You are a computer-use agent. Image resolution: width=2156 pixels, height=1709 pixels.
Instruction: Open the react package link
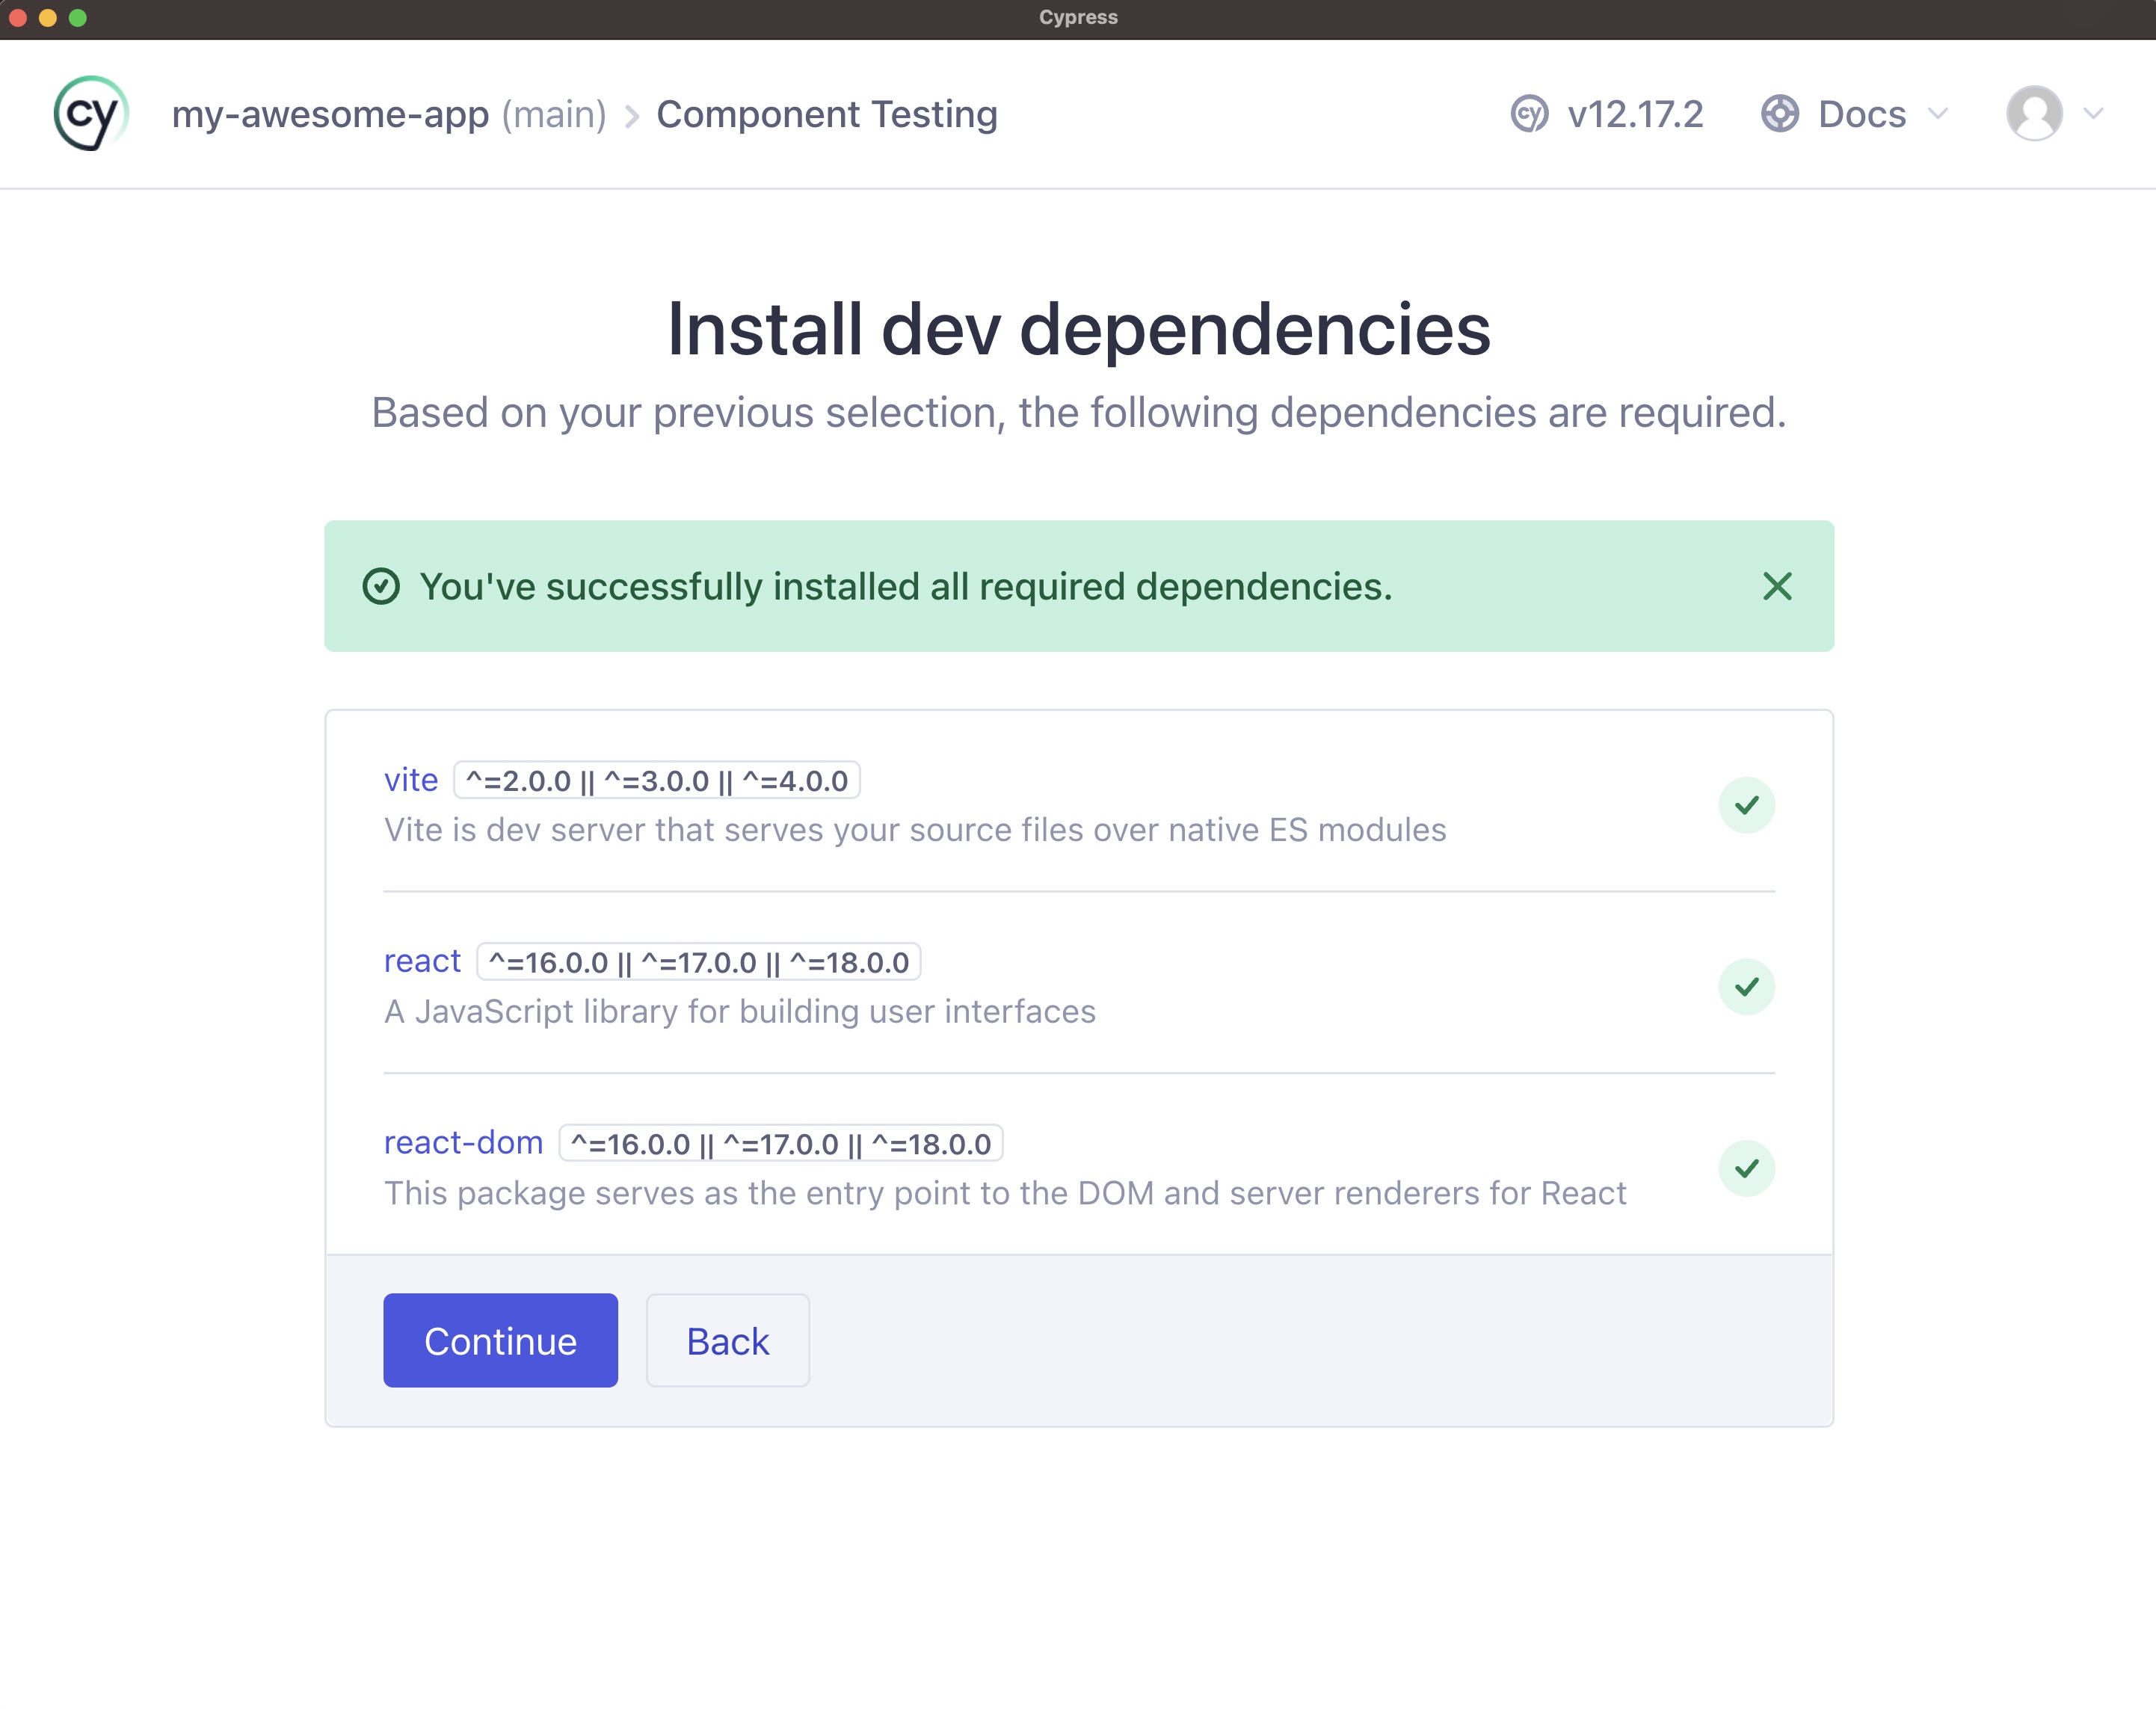[x=422, y=961]
